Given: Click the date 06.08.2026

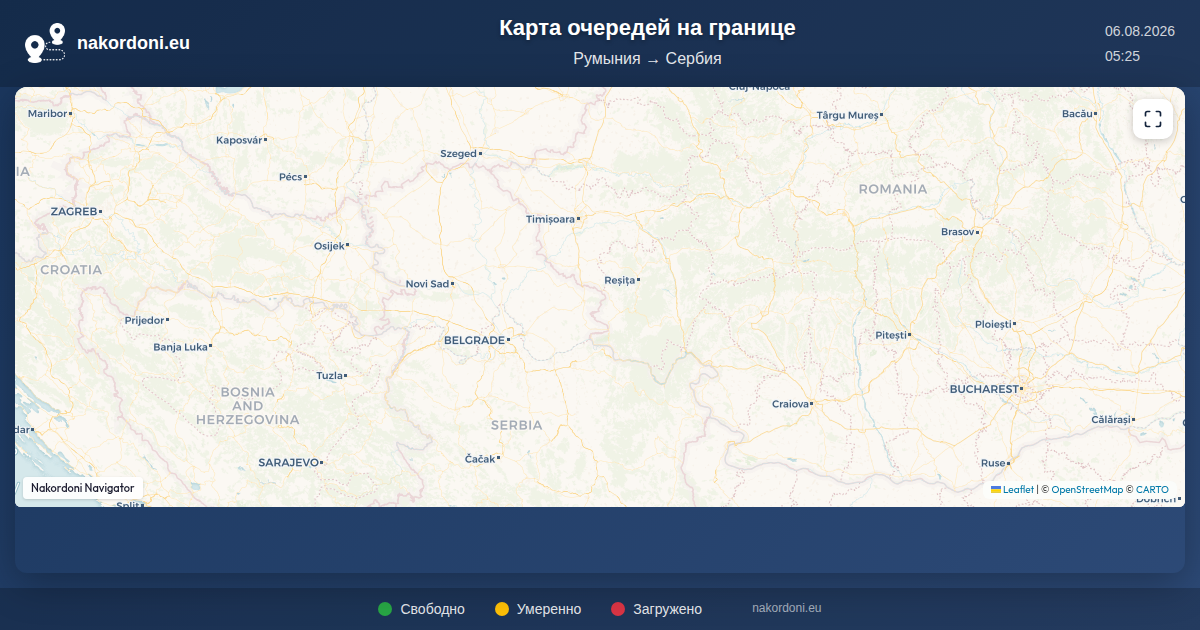Looking at the screenshot, I should coord(1139,31).
